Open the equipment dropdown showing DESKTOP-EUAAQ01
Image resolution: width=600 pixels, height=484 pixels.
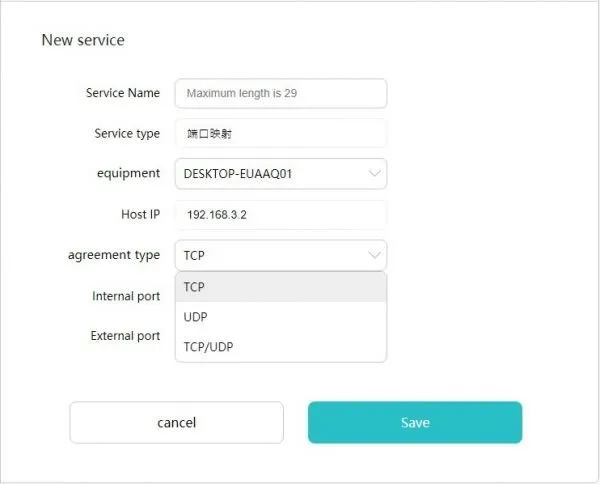[x=270, y=174]
